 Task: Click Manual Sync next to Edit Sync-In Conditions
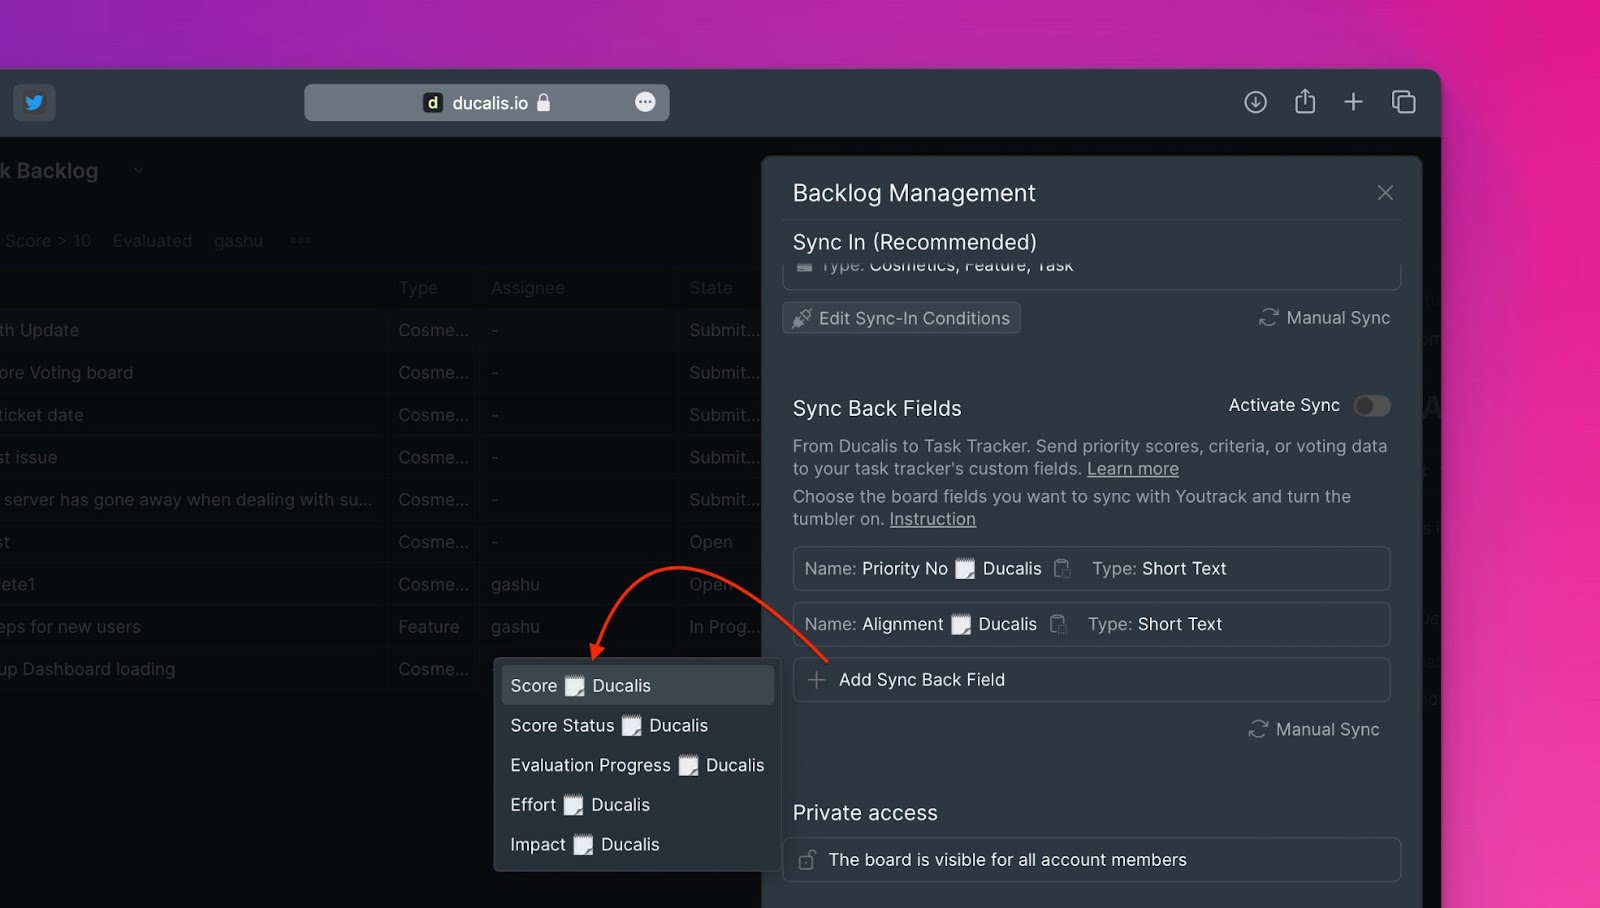click(x=1324, y=317)
